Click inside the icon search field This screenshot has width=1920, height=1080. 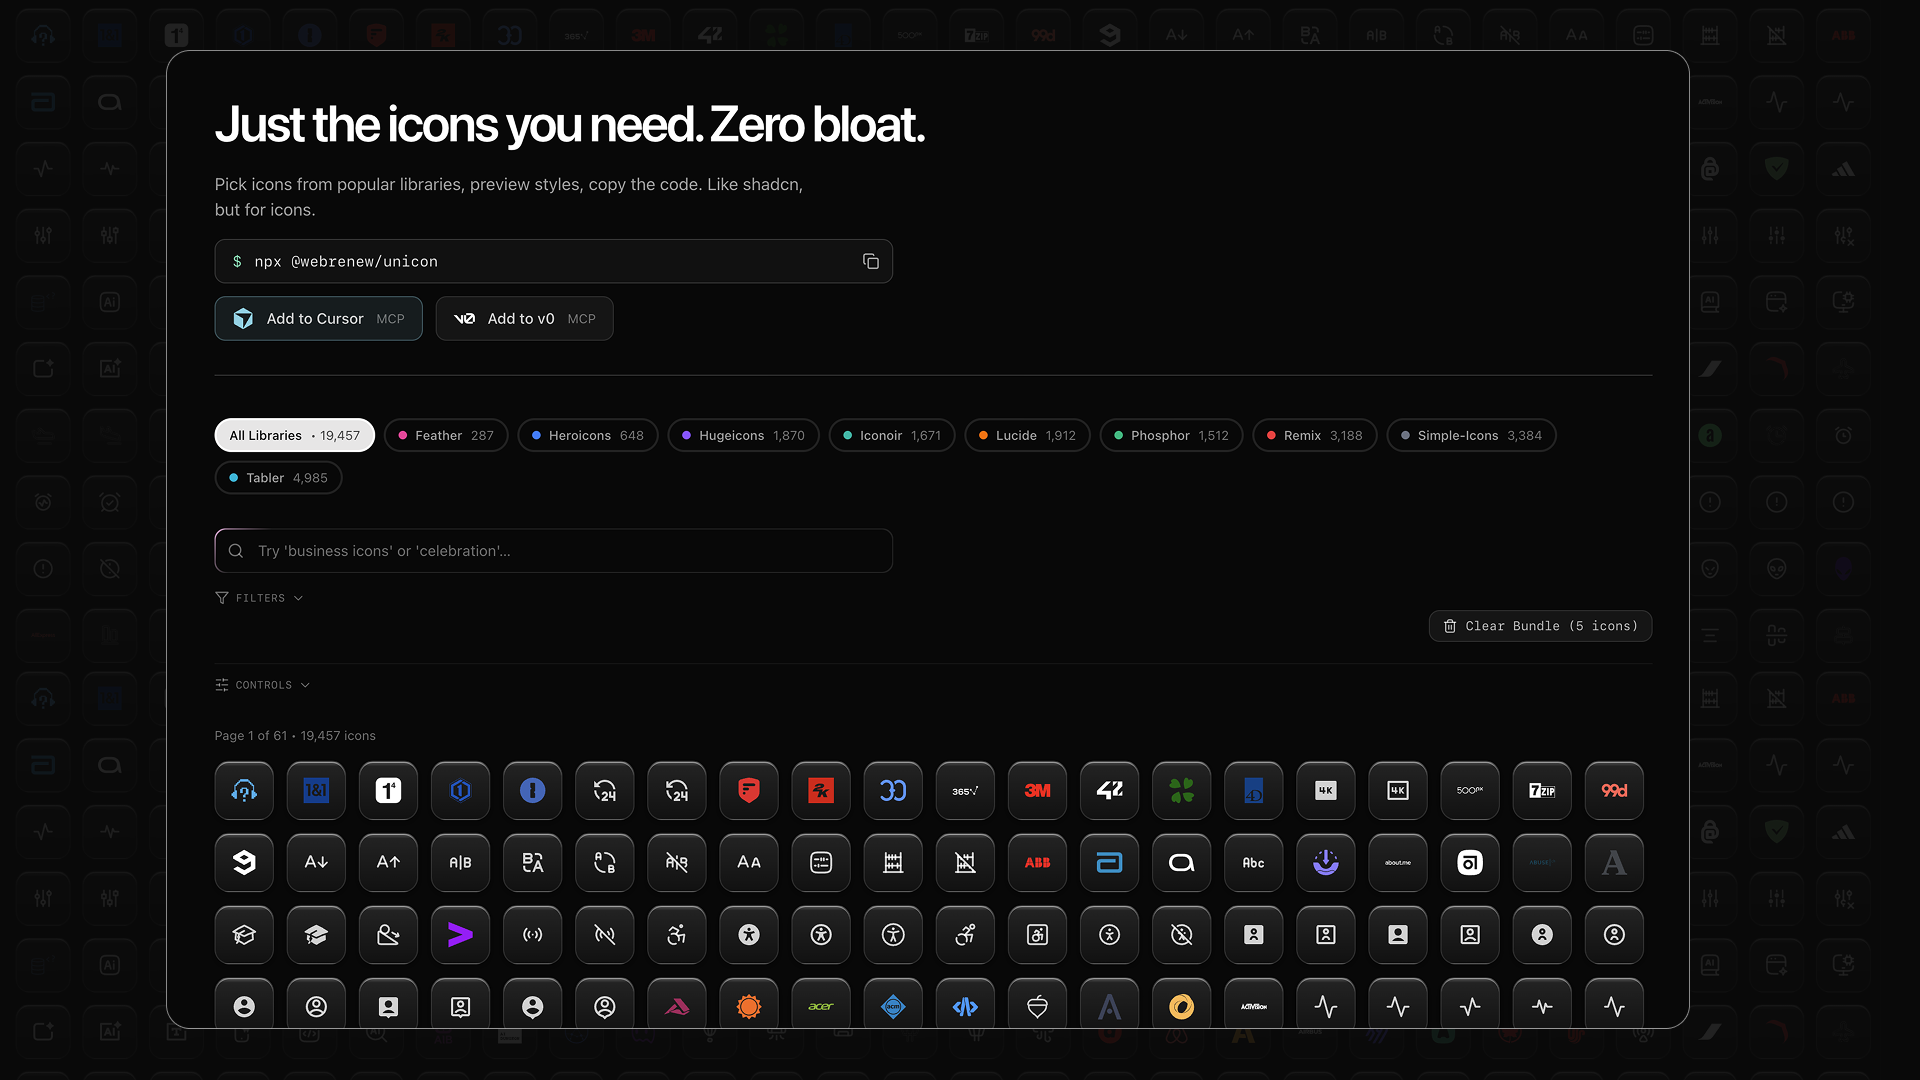pos(553,550)
